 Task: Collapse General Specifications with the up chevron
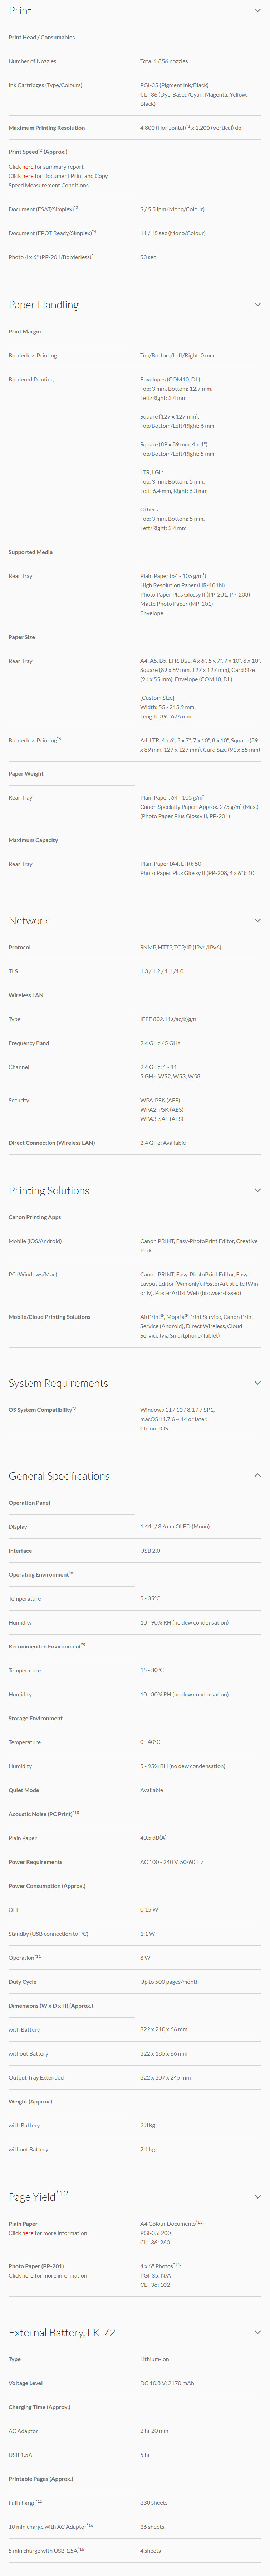258,1476
